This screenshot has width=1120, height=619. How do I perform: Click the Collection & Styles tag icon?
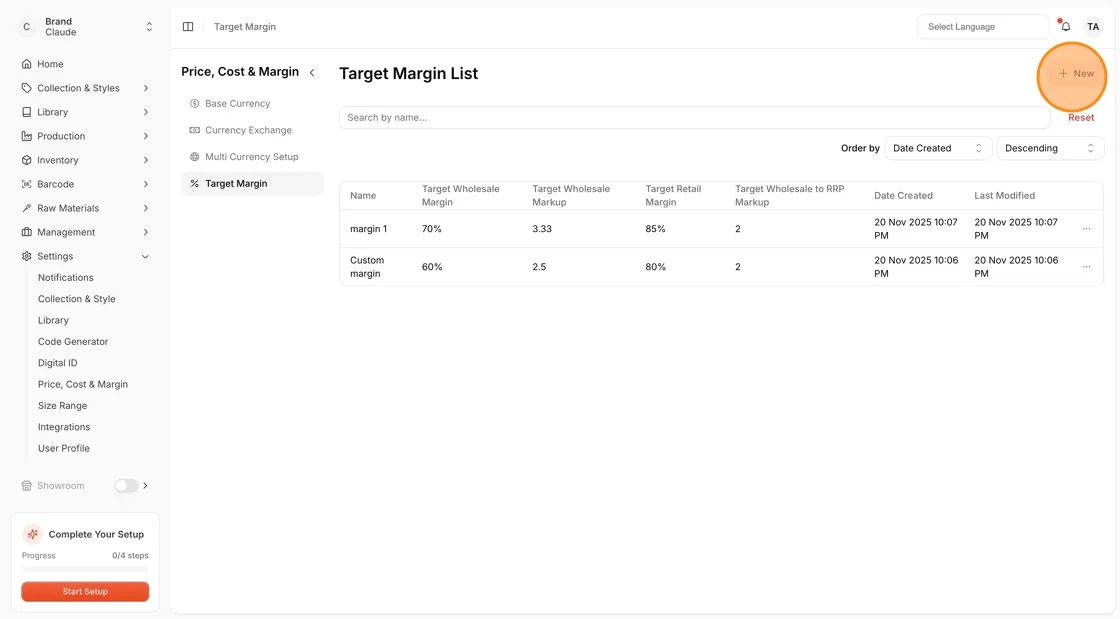point(26,88)
